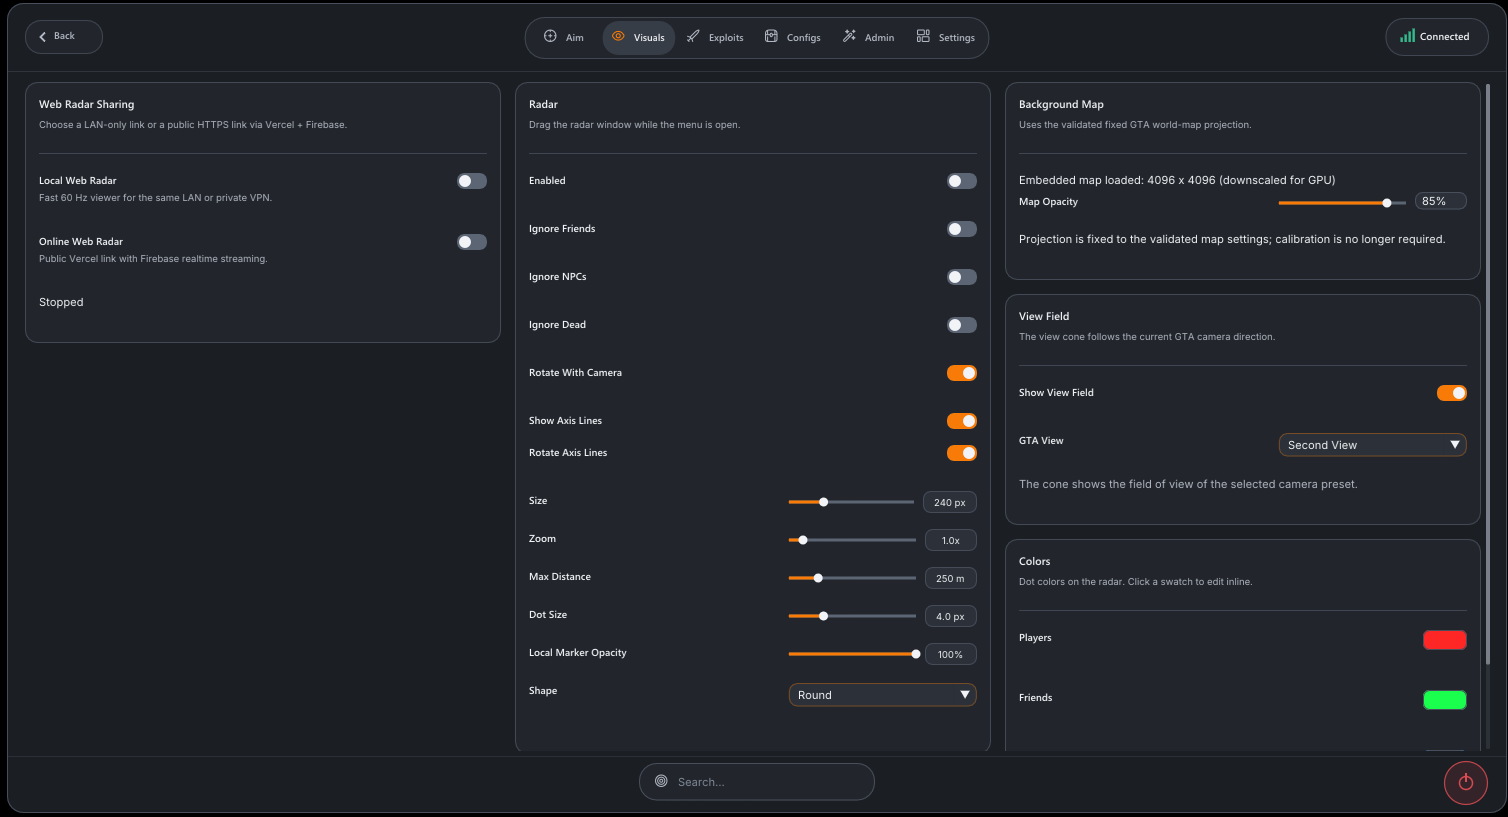
Task: Click the Settings grid icon
Action: (923, 36)
